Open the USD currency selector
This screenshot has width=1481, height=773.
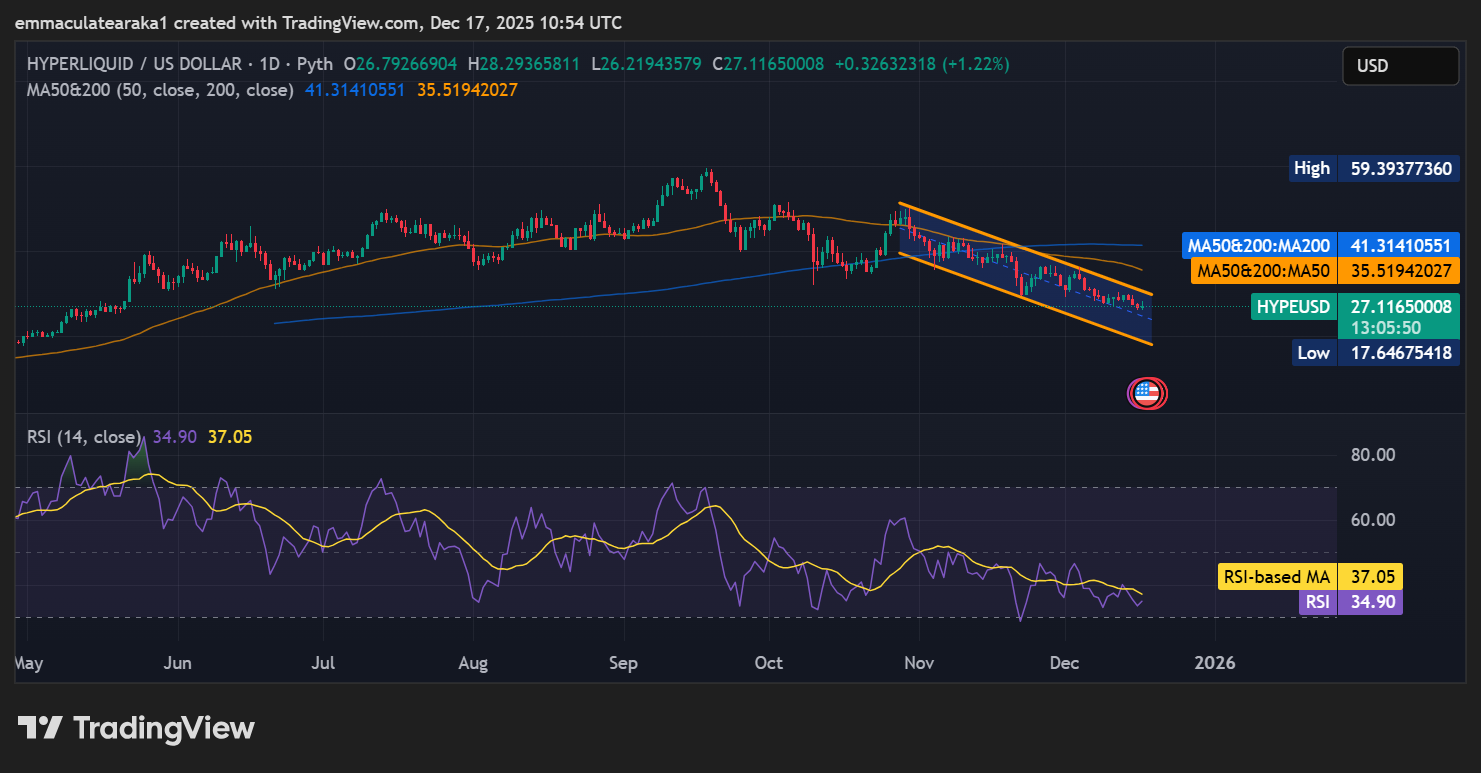(1399, 66)
